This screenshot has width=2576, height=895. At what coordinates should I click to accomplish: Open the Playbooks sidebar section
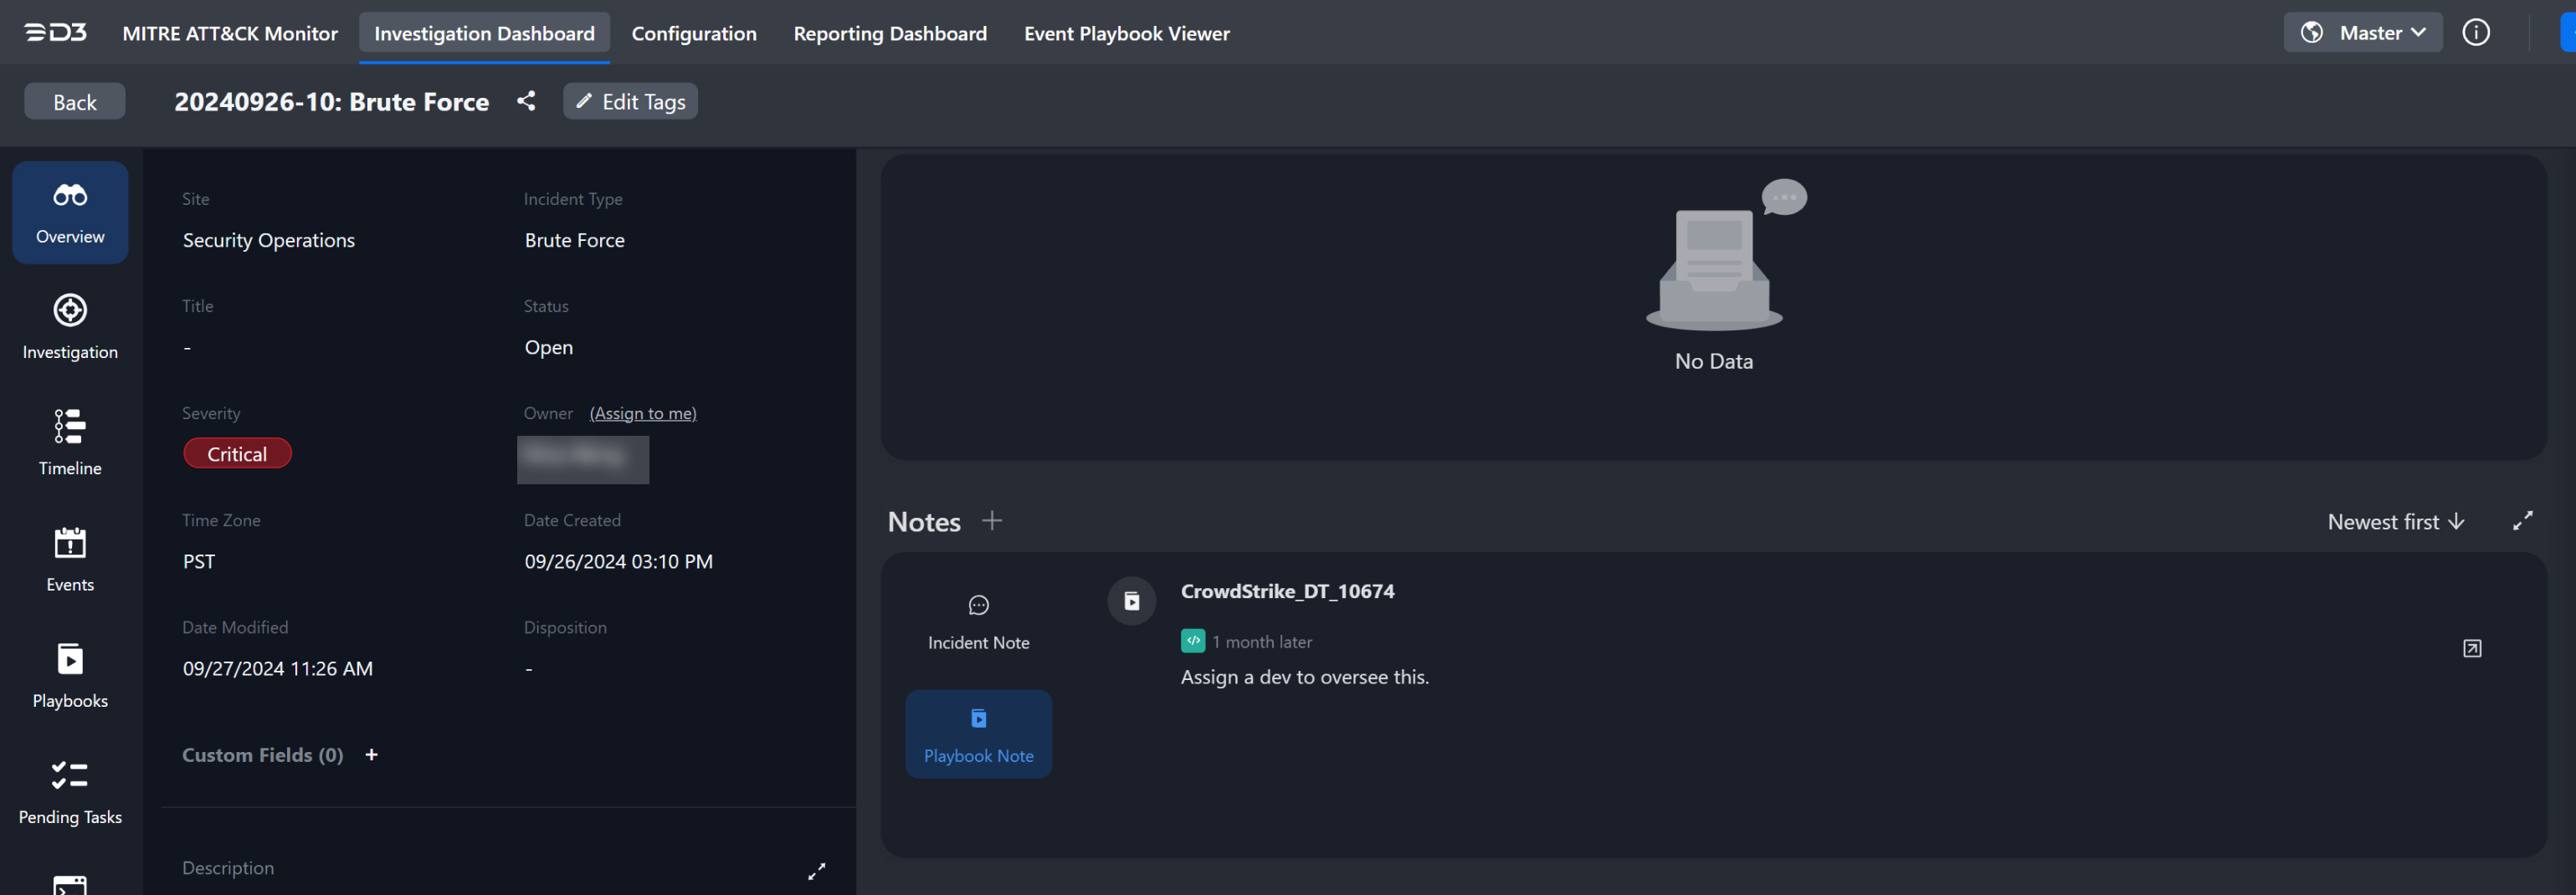[70, 676]
